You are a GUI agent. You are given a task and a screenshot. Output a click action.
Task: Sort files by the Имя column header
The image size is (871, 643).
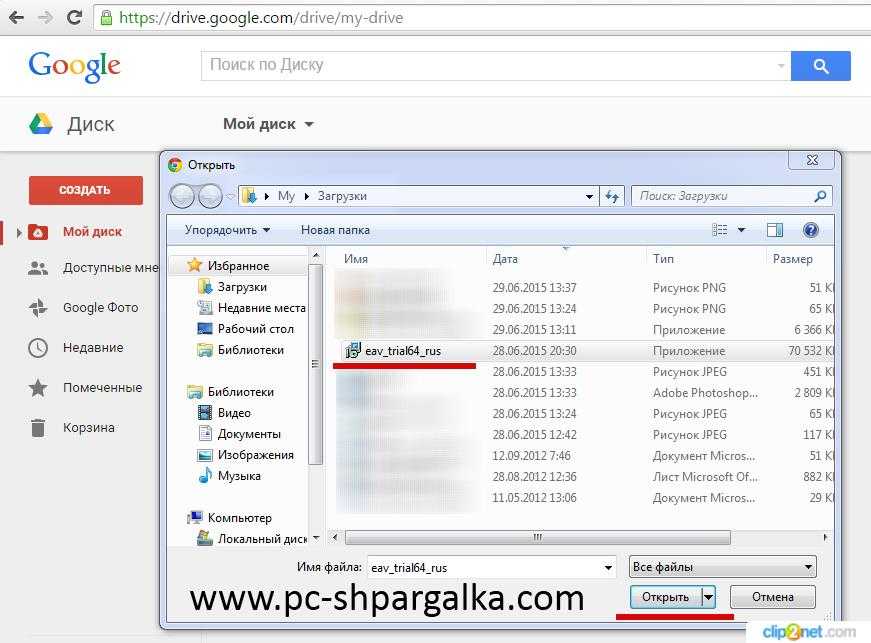pos(356,259)
